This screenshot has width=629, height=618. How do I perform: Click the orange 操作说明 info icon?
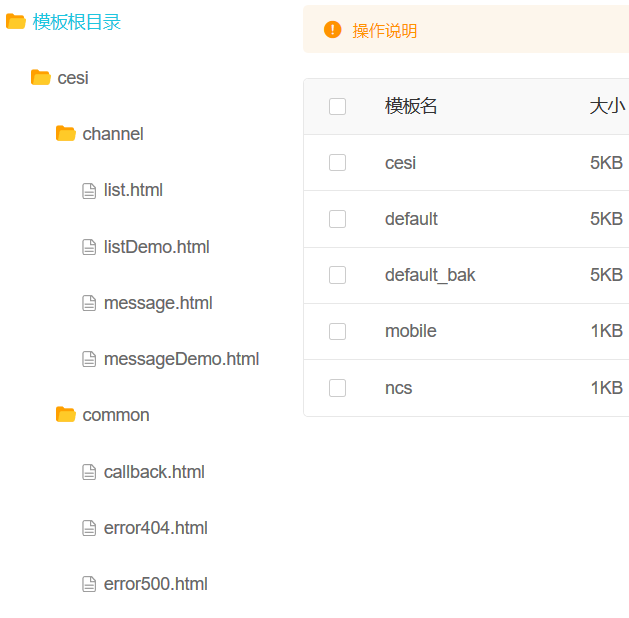pos(333,30)
